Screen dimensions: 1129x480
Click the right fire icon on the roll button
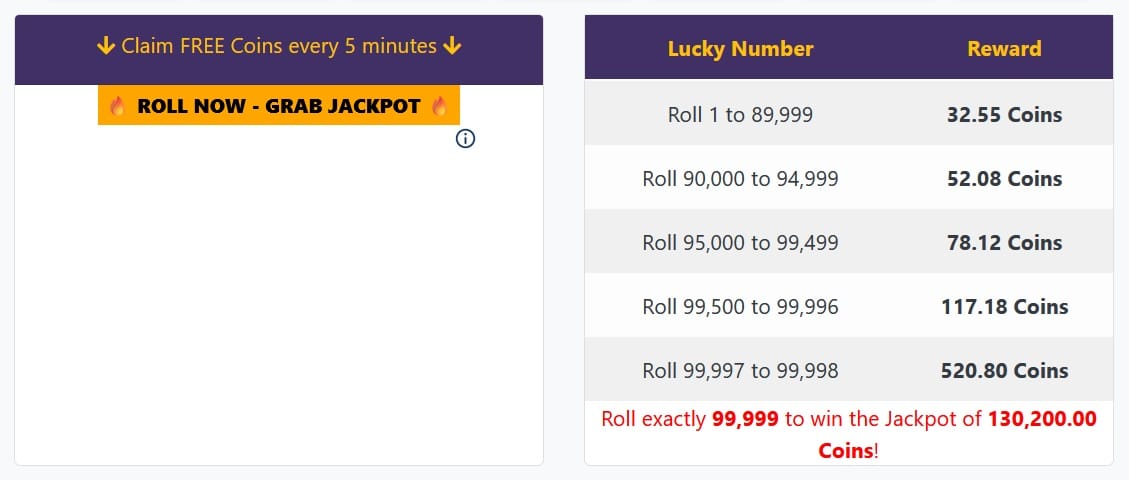click(438, 106)
